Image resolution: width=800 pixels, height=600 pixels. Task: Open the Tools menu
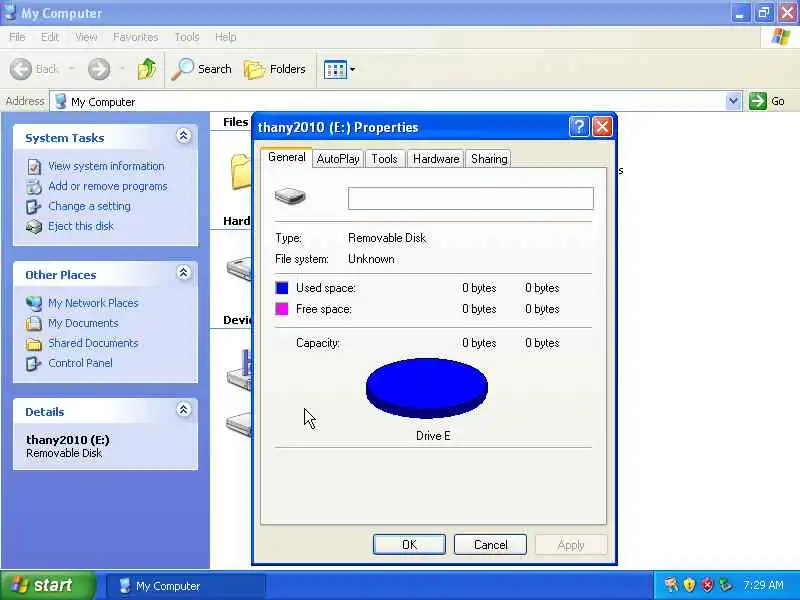187,37
